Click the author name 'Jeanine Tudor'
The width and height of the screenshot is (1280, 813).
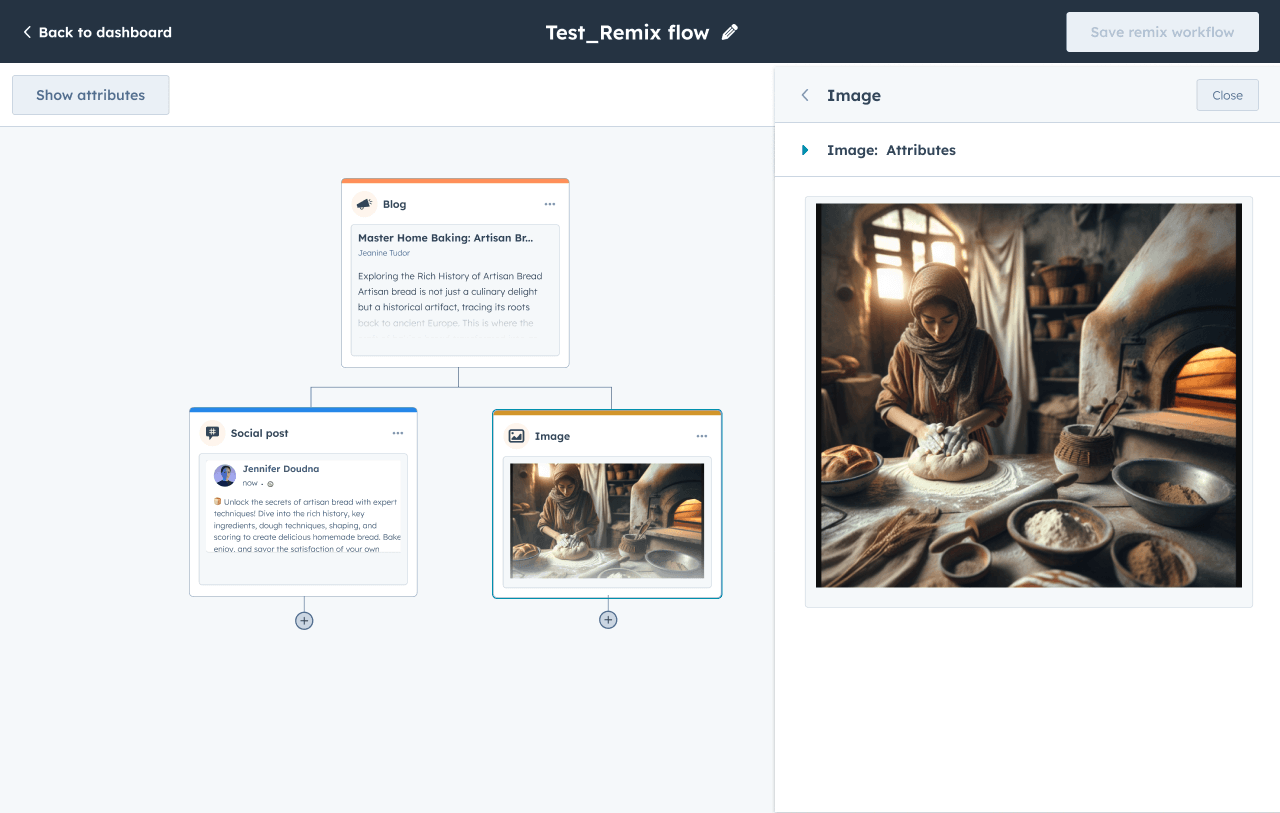click(384, 253)
